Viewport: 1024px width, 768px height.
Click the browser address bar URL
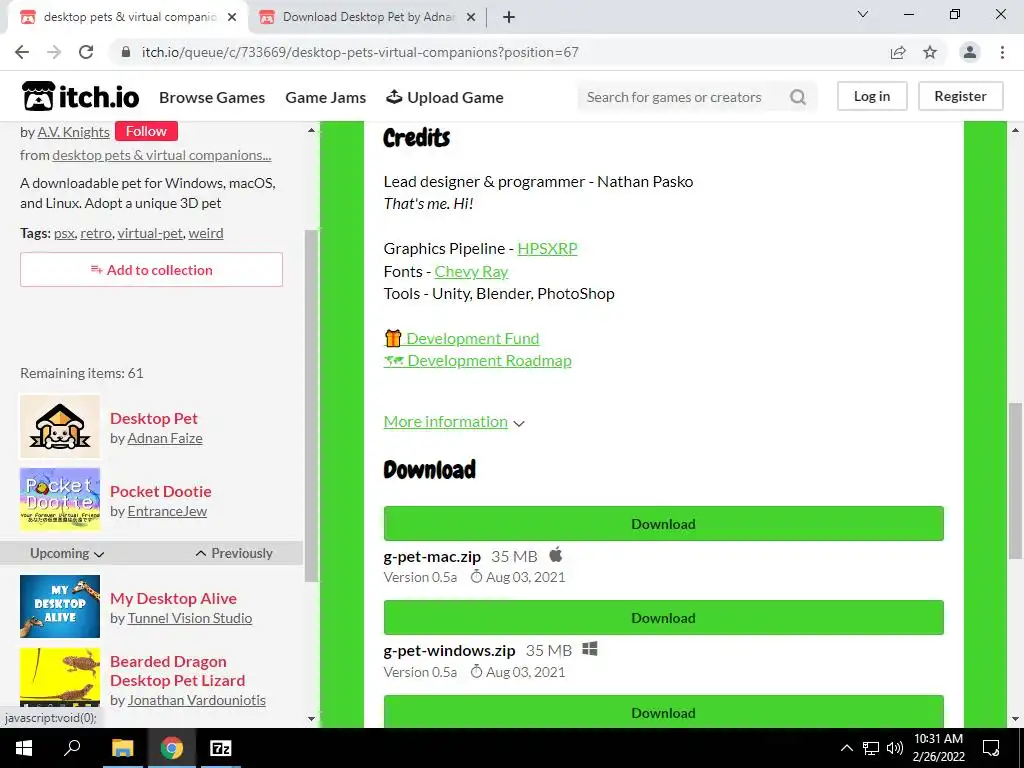pos(360,52)
